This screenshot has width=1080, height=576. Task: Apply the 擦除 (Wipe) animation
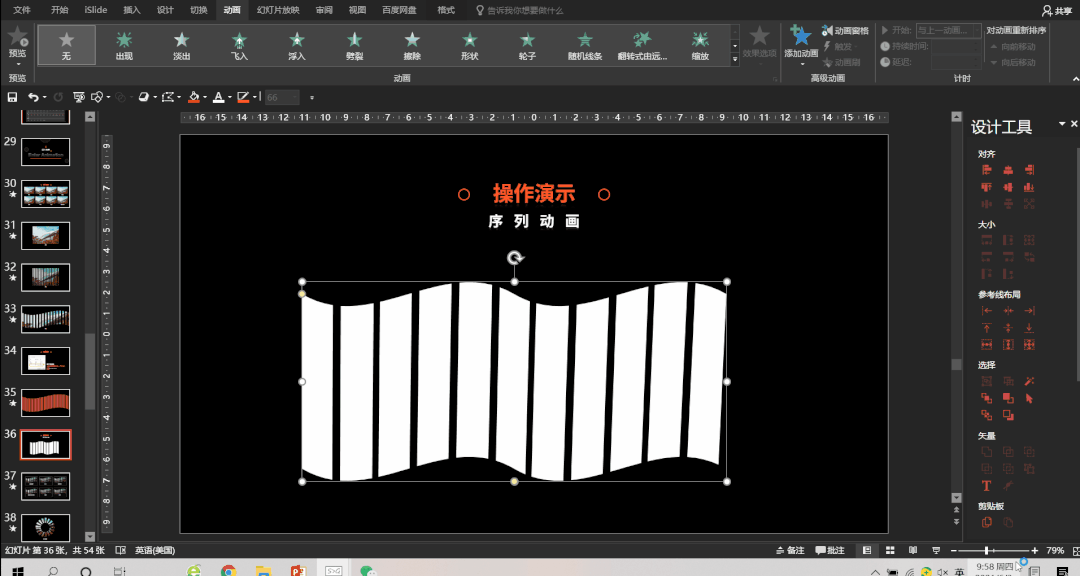click(412, 45)
